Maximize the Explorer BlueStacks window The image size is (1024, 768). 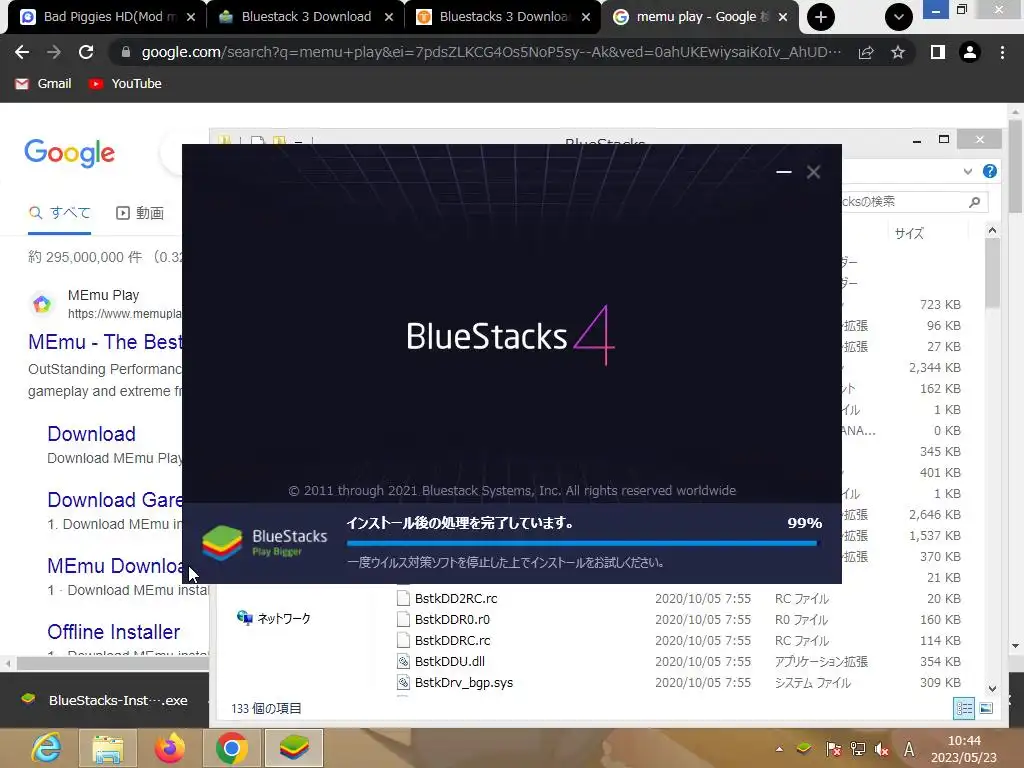click(944, 139)
